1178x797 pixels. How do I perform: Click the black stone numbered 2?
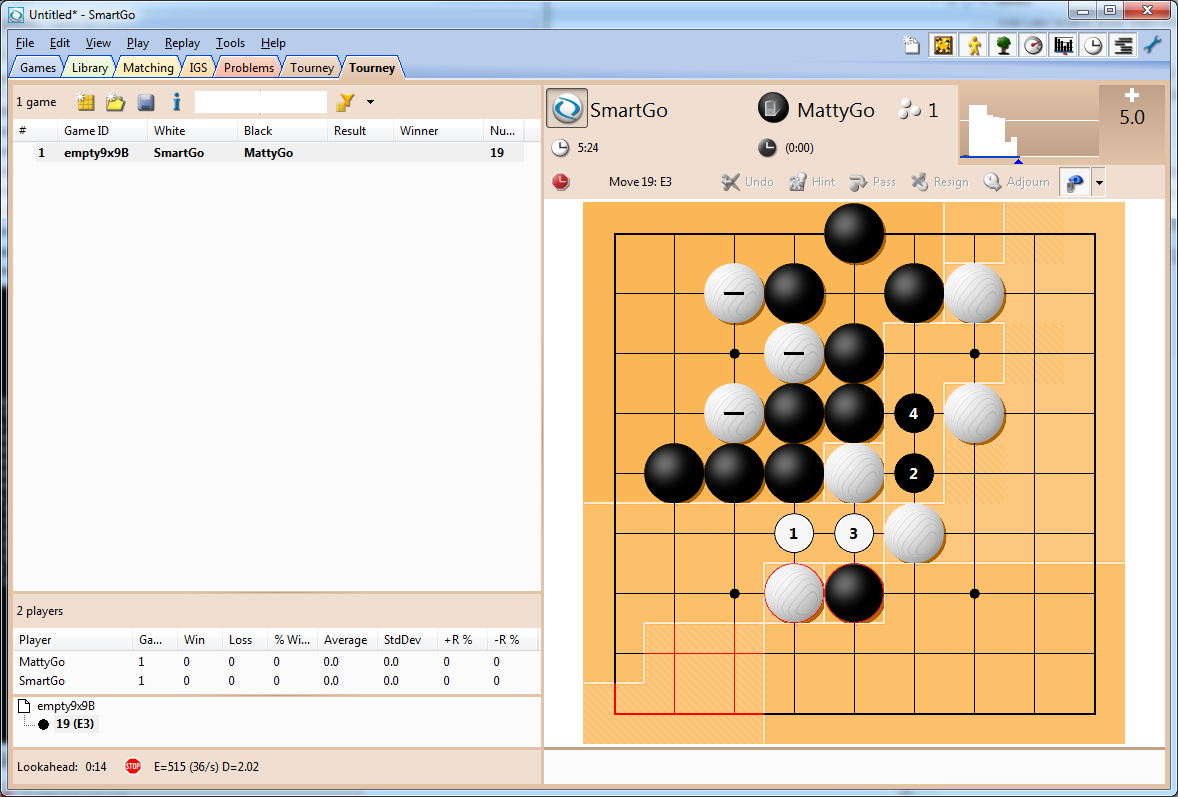tap(914, 474)
